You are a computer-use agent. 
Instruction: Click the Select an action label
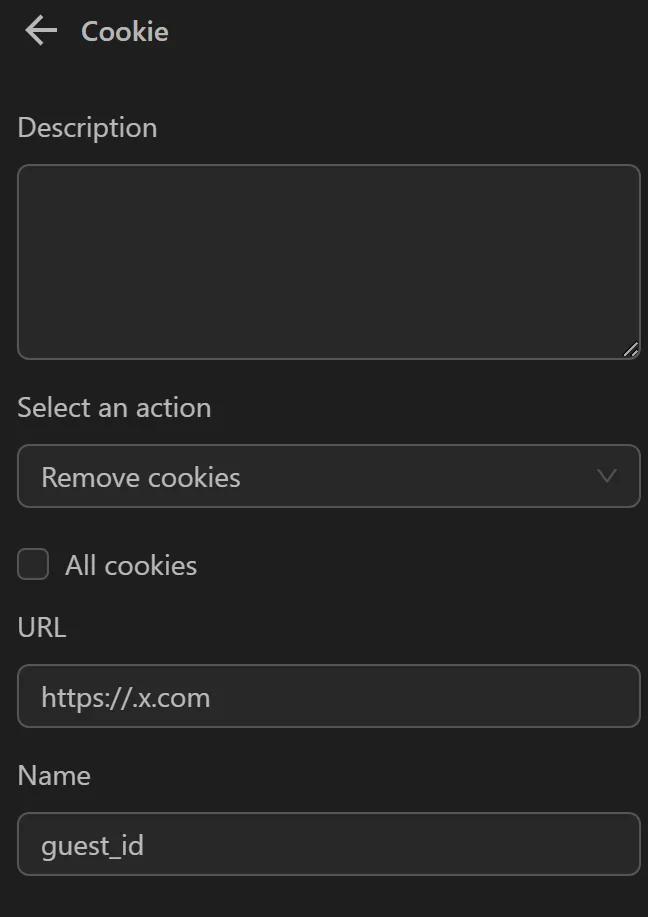113,407
